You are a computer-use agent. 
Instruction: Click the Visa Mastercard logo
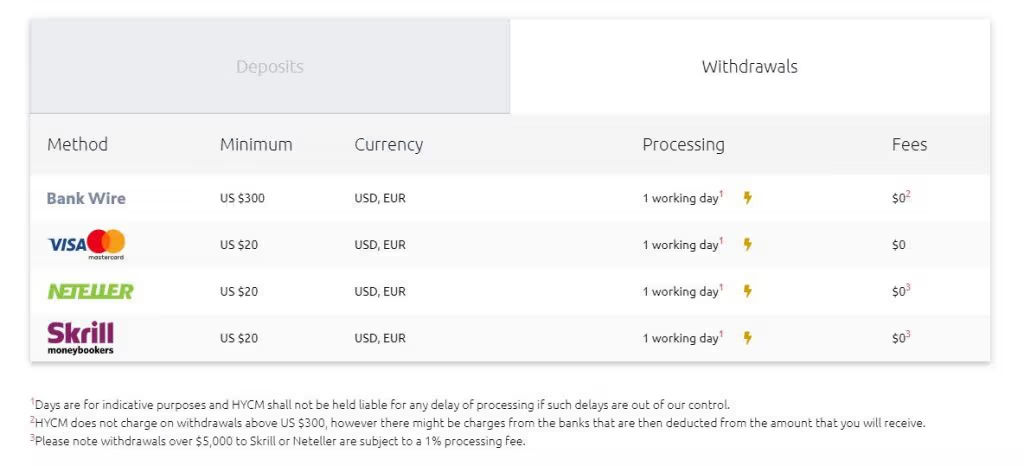86,244
